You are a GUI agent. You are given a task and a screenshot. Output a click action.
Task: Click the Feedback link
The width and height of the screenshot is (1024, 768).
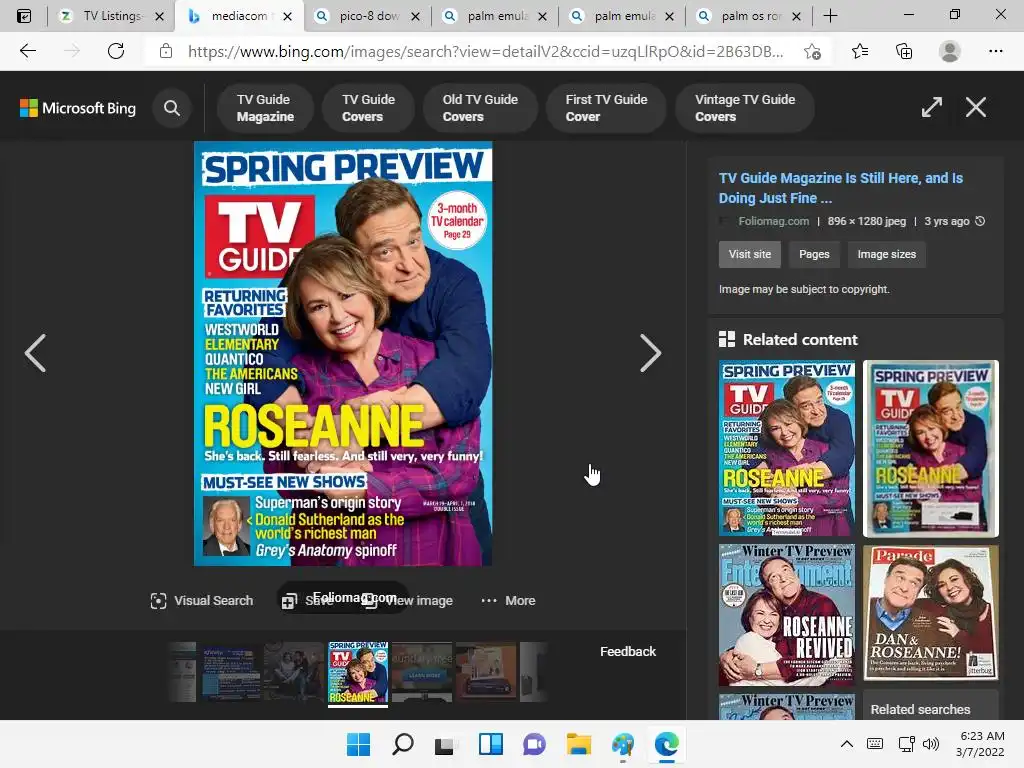(x=628, y=651)
